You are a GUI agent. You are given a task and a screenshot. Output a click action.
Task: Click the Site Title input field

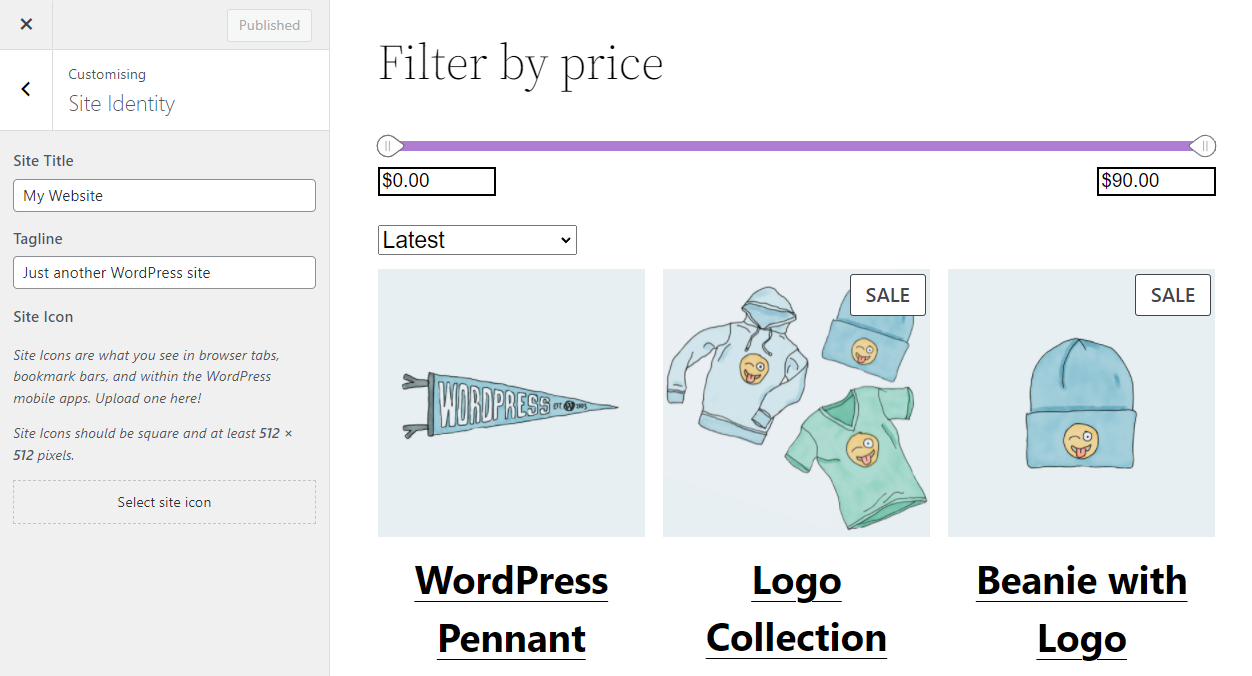(x=164, y=196)
